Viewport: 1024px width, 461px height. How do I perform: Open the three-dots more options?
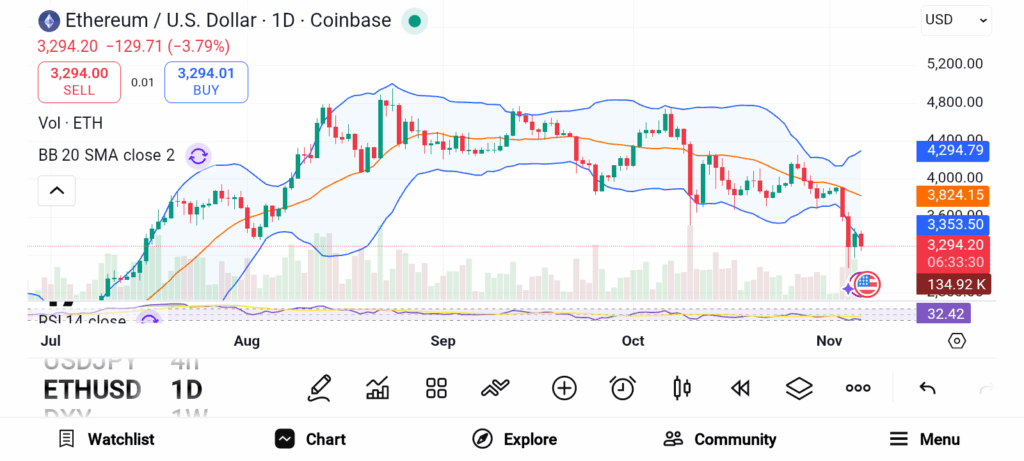click(858, 388)
